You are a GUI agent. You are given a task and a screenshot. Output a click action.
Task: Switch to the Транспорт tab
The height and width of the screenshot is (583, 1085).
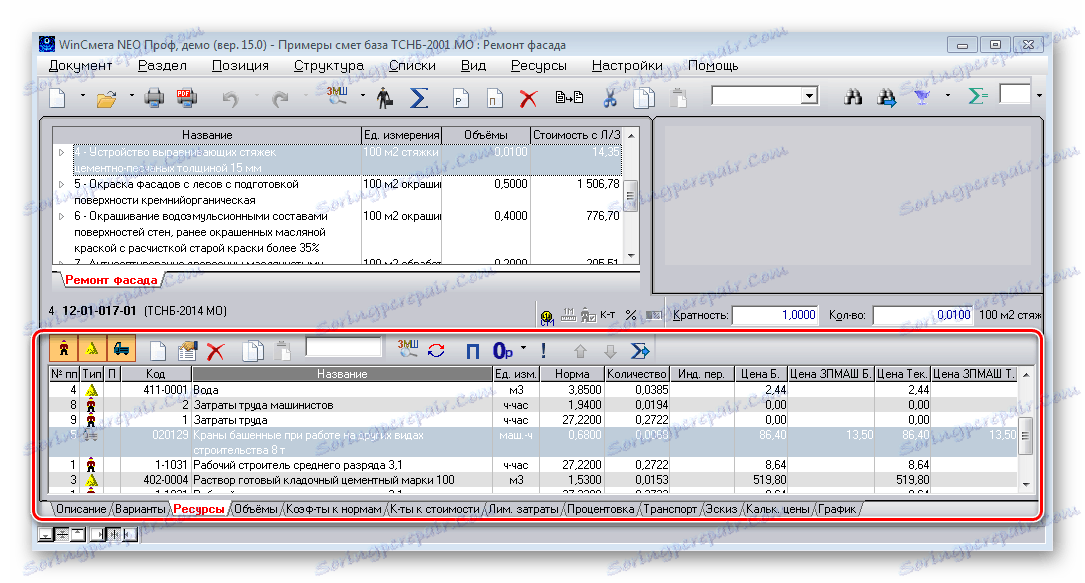click(671, 509)
